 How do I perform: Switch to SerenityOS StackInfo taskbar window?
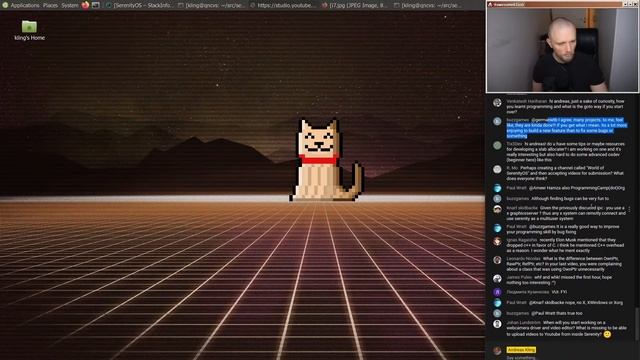click(x=139, y=5)
